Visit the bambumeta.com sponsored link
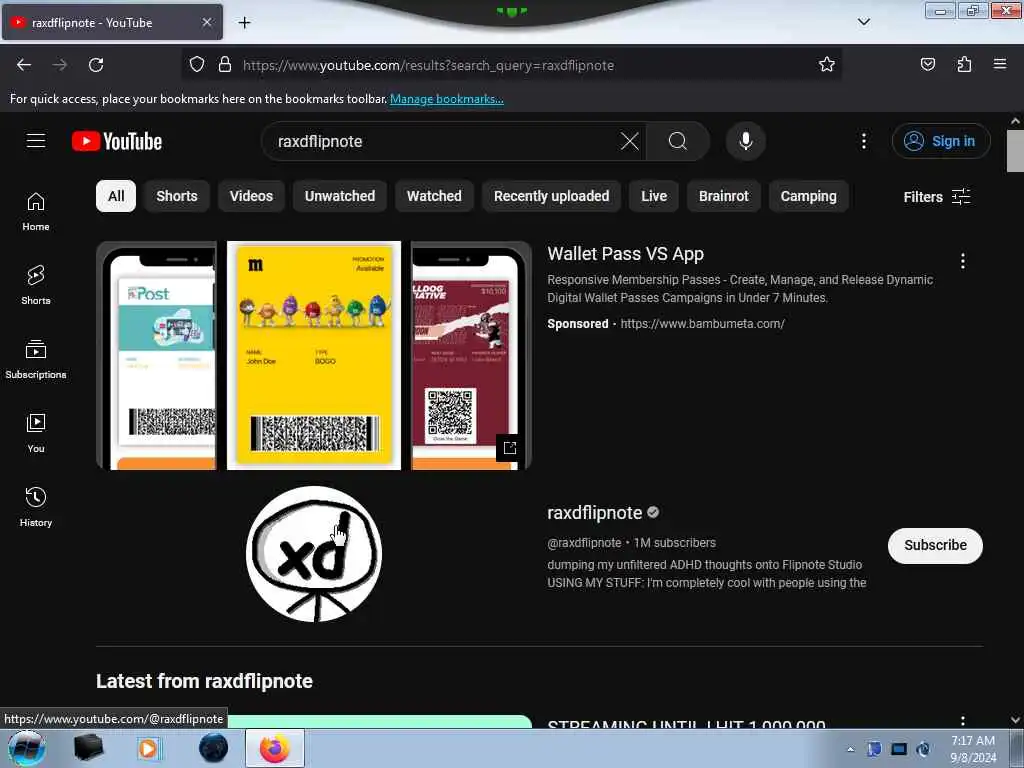This screenshot has height=768, width=1024. pos(702,323)
